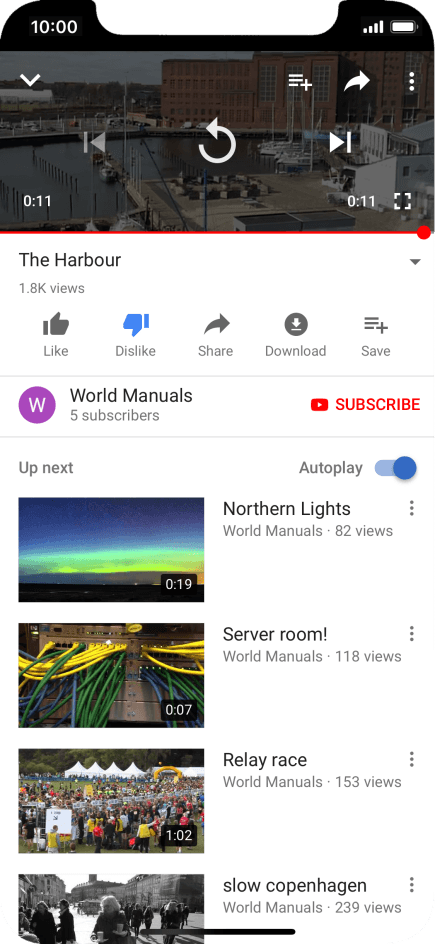The height and width of the screenshot is (944, 435).
Task: Click the red progress bar scrubber handle
Action: click(x=424, y=232)
